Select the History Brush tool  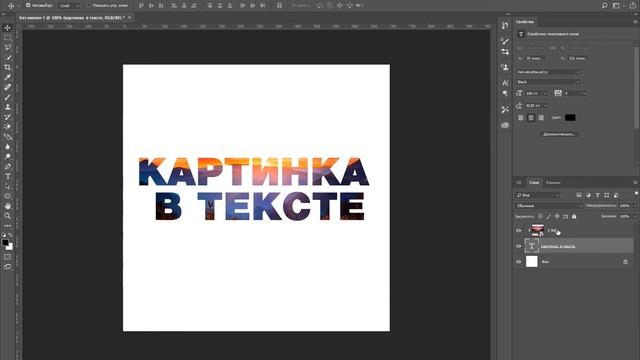7,117
